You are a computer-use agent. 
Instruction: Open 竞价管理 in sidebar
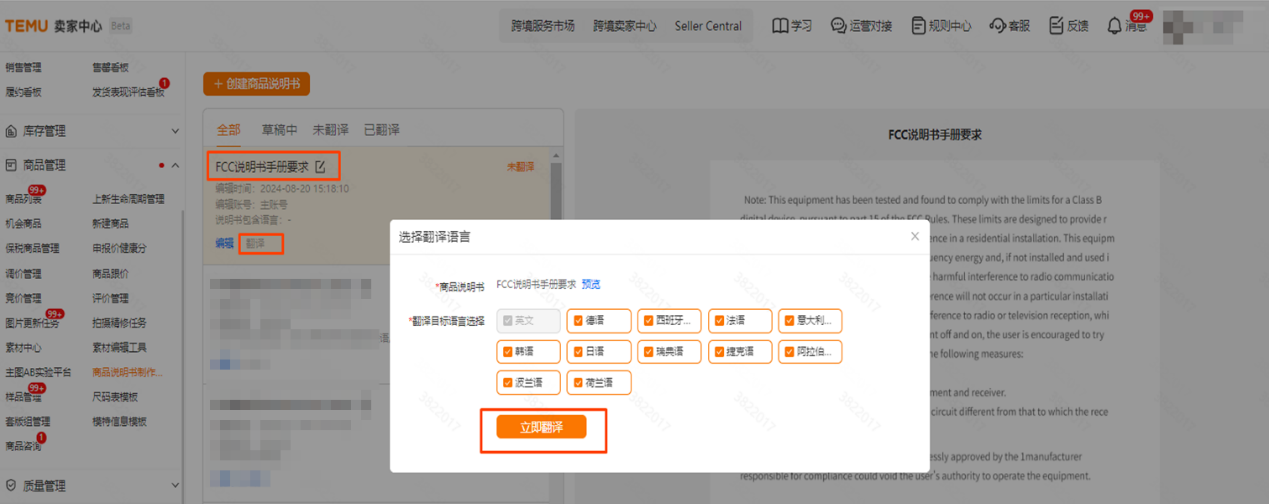[x=23, y=298]
